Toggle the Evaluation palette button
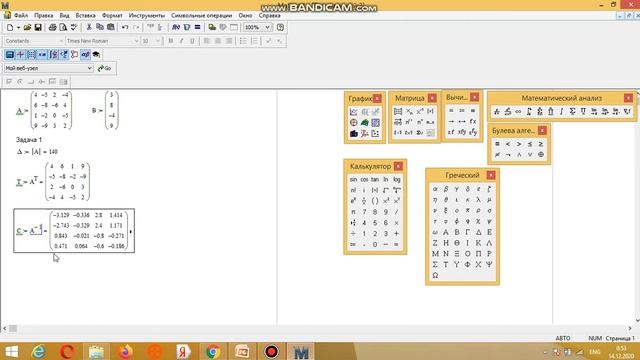The image size is (640, 360). (42, 54)
